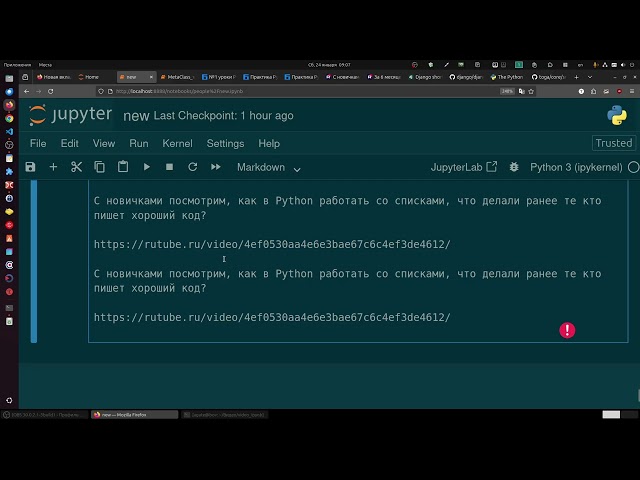Click the Python logo icon

(617, 115)
